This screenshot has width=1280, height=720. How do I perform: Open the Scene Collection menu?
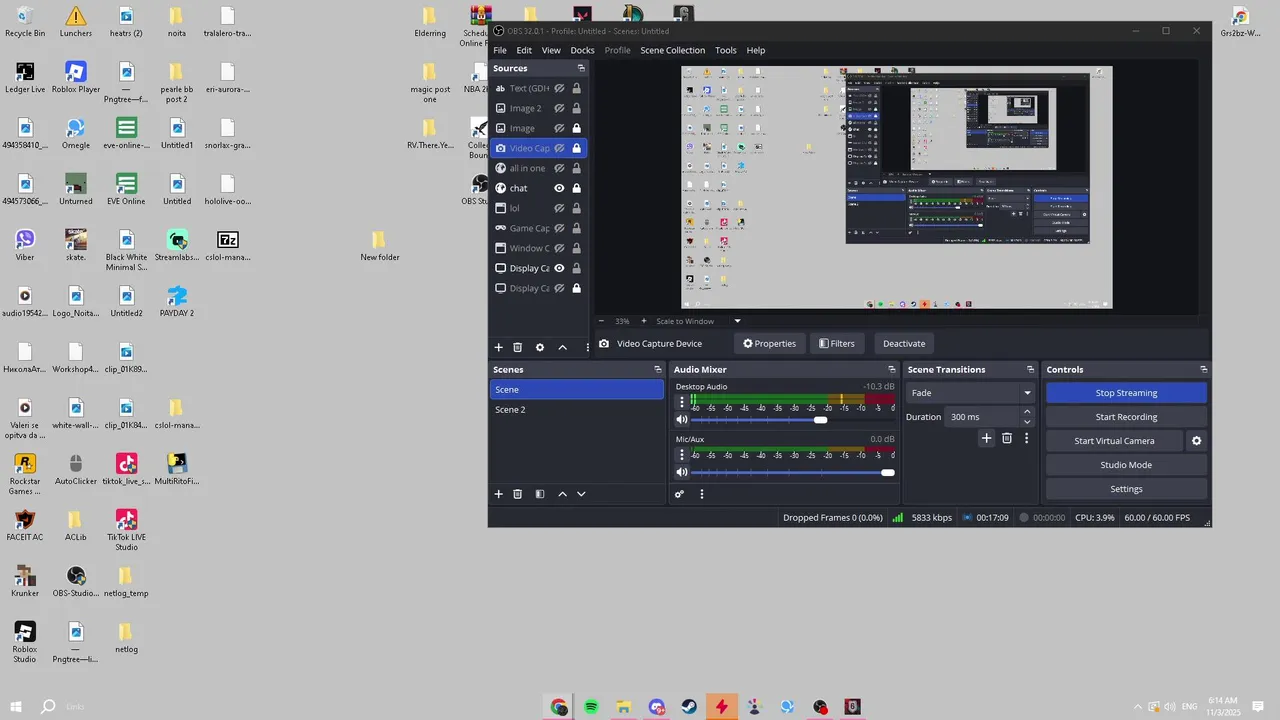[673, 50]
